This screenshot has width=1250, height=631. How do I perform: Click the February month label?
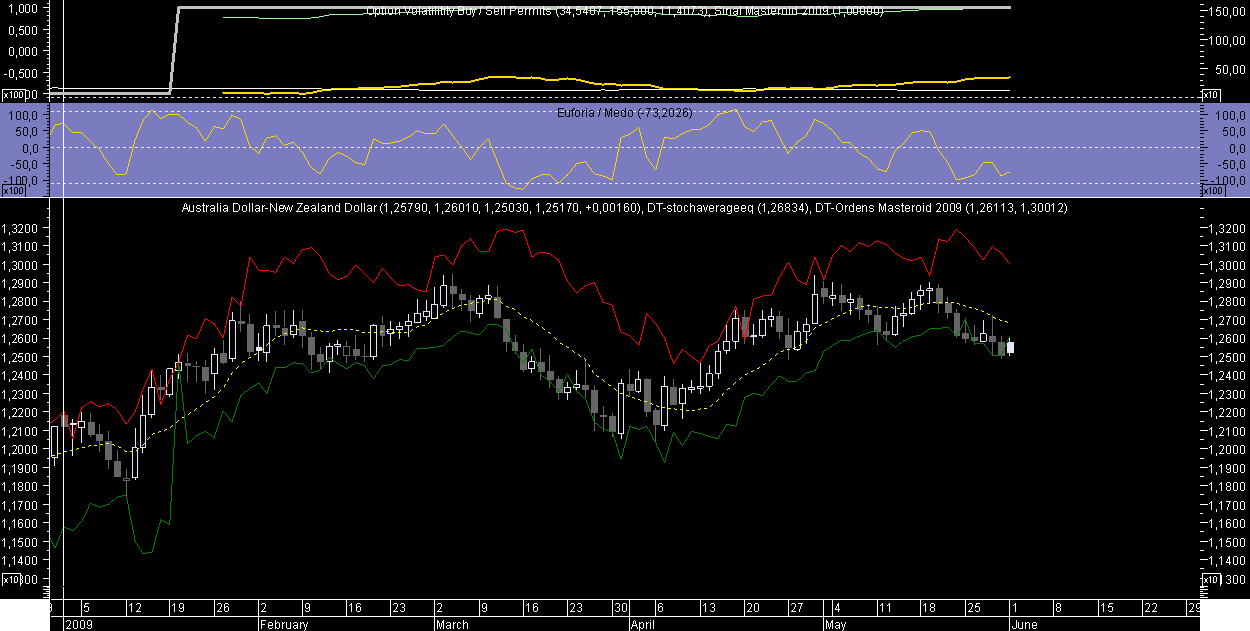(283, 624)
